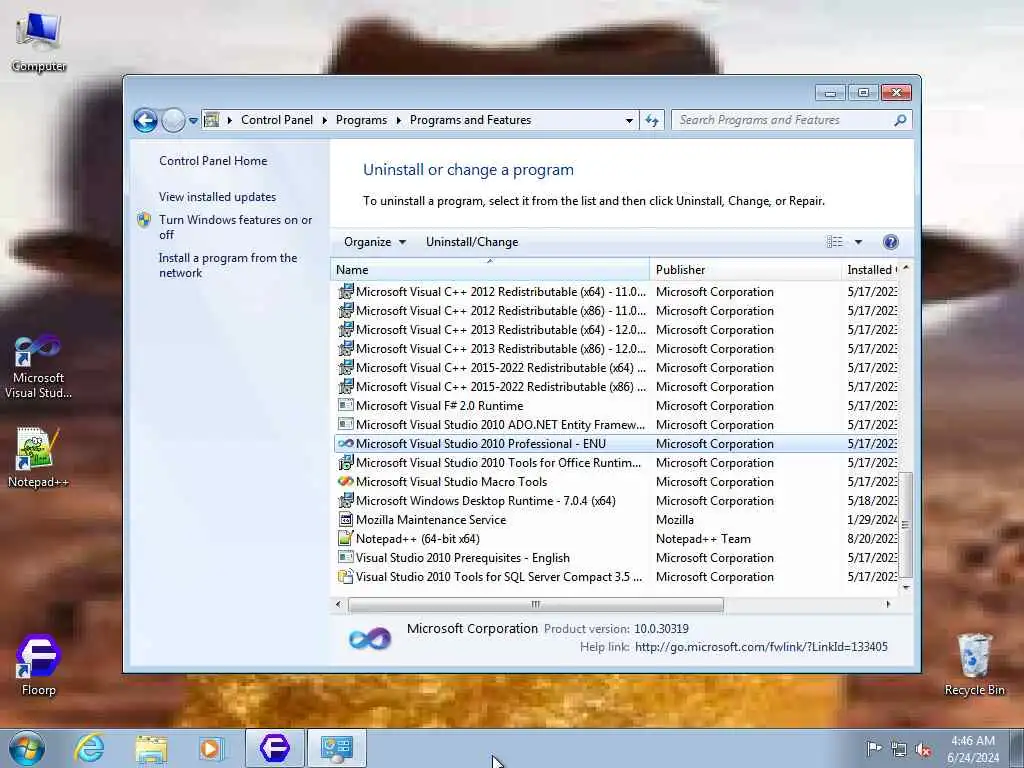The width and height of the screenshot is (1024, 768).
Task: Open Control Panel Home link
Action: (213, 161)
